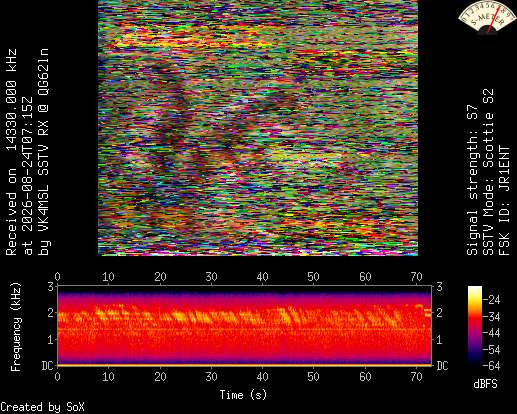Click the S-meter gauge icon
Viewport: 517px width, 414px height.
coord(487,17)
